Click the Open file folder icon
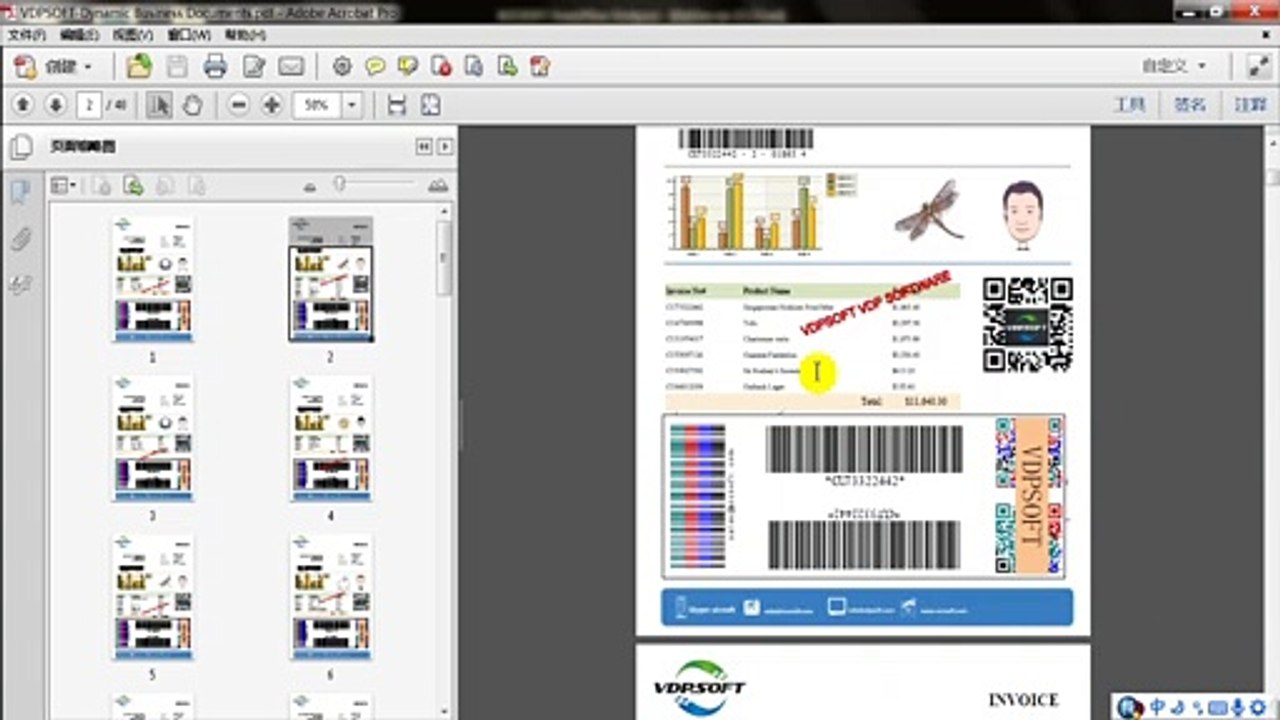 (x=139, y=67)
